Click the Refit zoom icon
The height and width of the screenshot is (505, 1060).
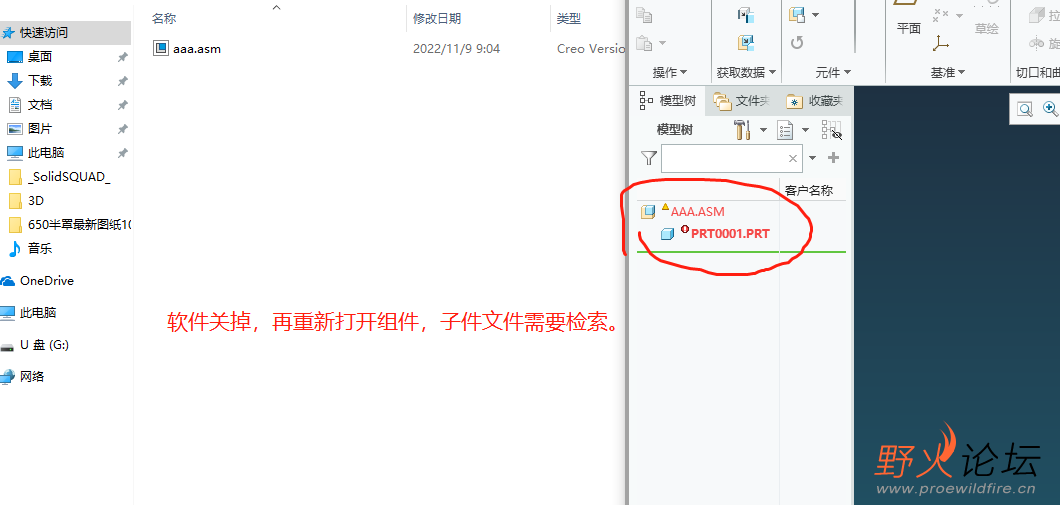[1025, 109]
